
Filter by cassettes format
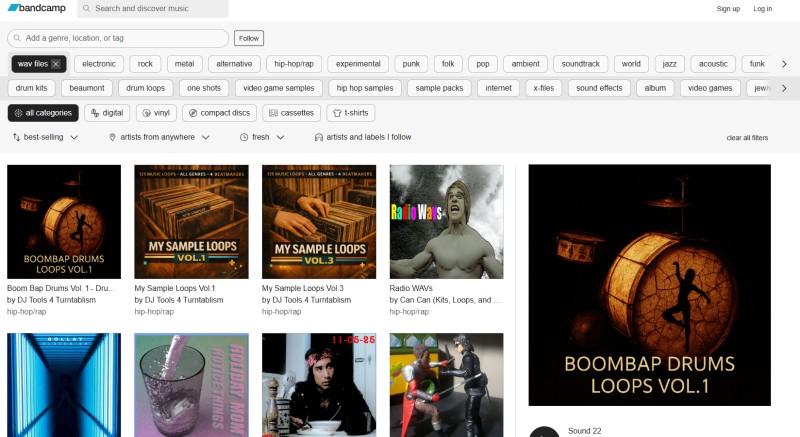click(x=291, y=113)
